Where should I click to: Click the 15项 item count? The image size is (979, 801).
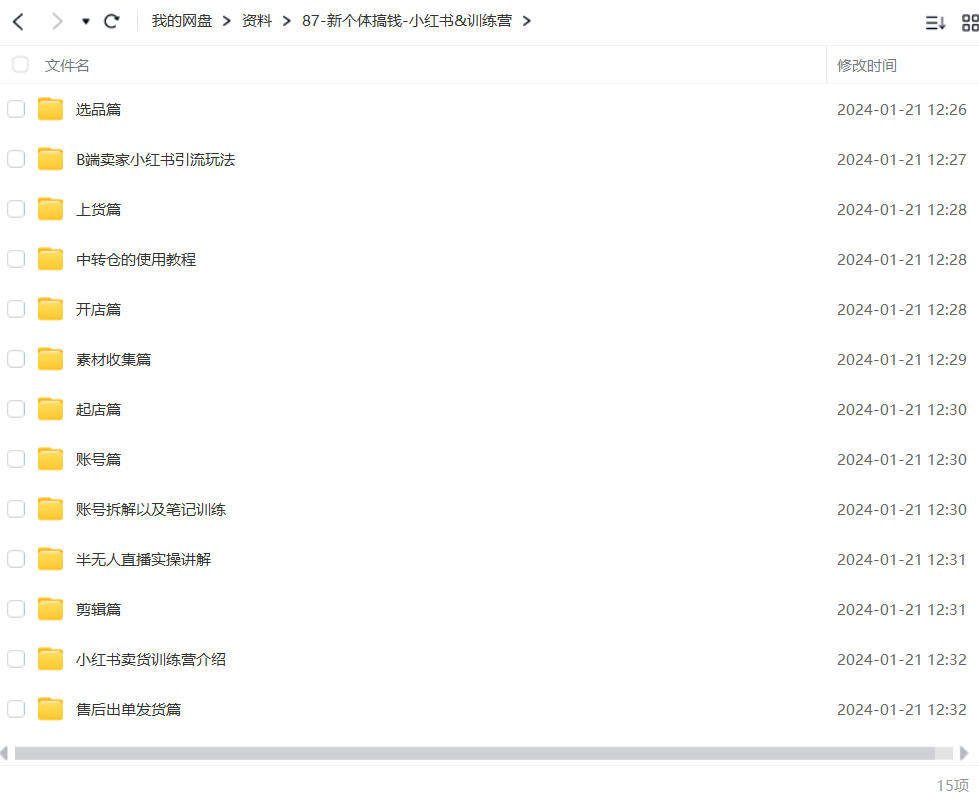952,785
